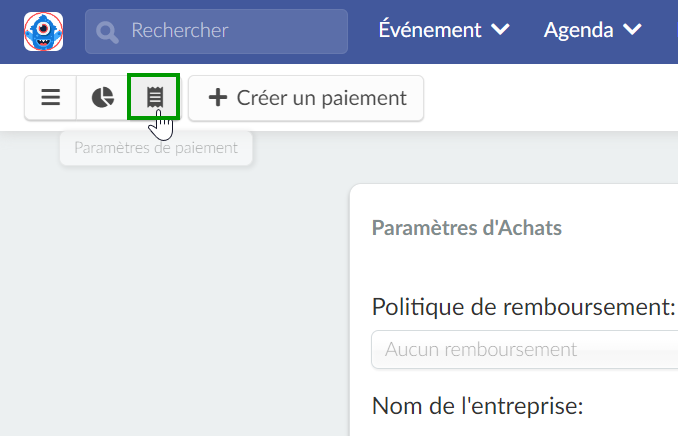Click the plus icon in Créer un paiement
This screenshot has height=436, width=678.
(x=218, y=97)
